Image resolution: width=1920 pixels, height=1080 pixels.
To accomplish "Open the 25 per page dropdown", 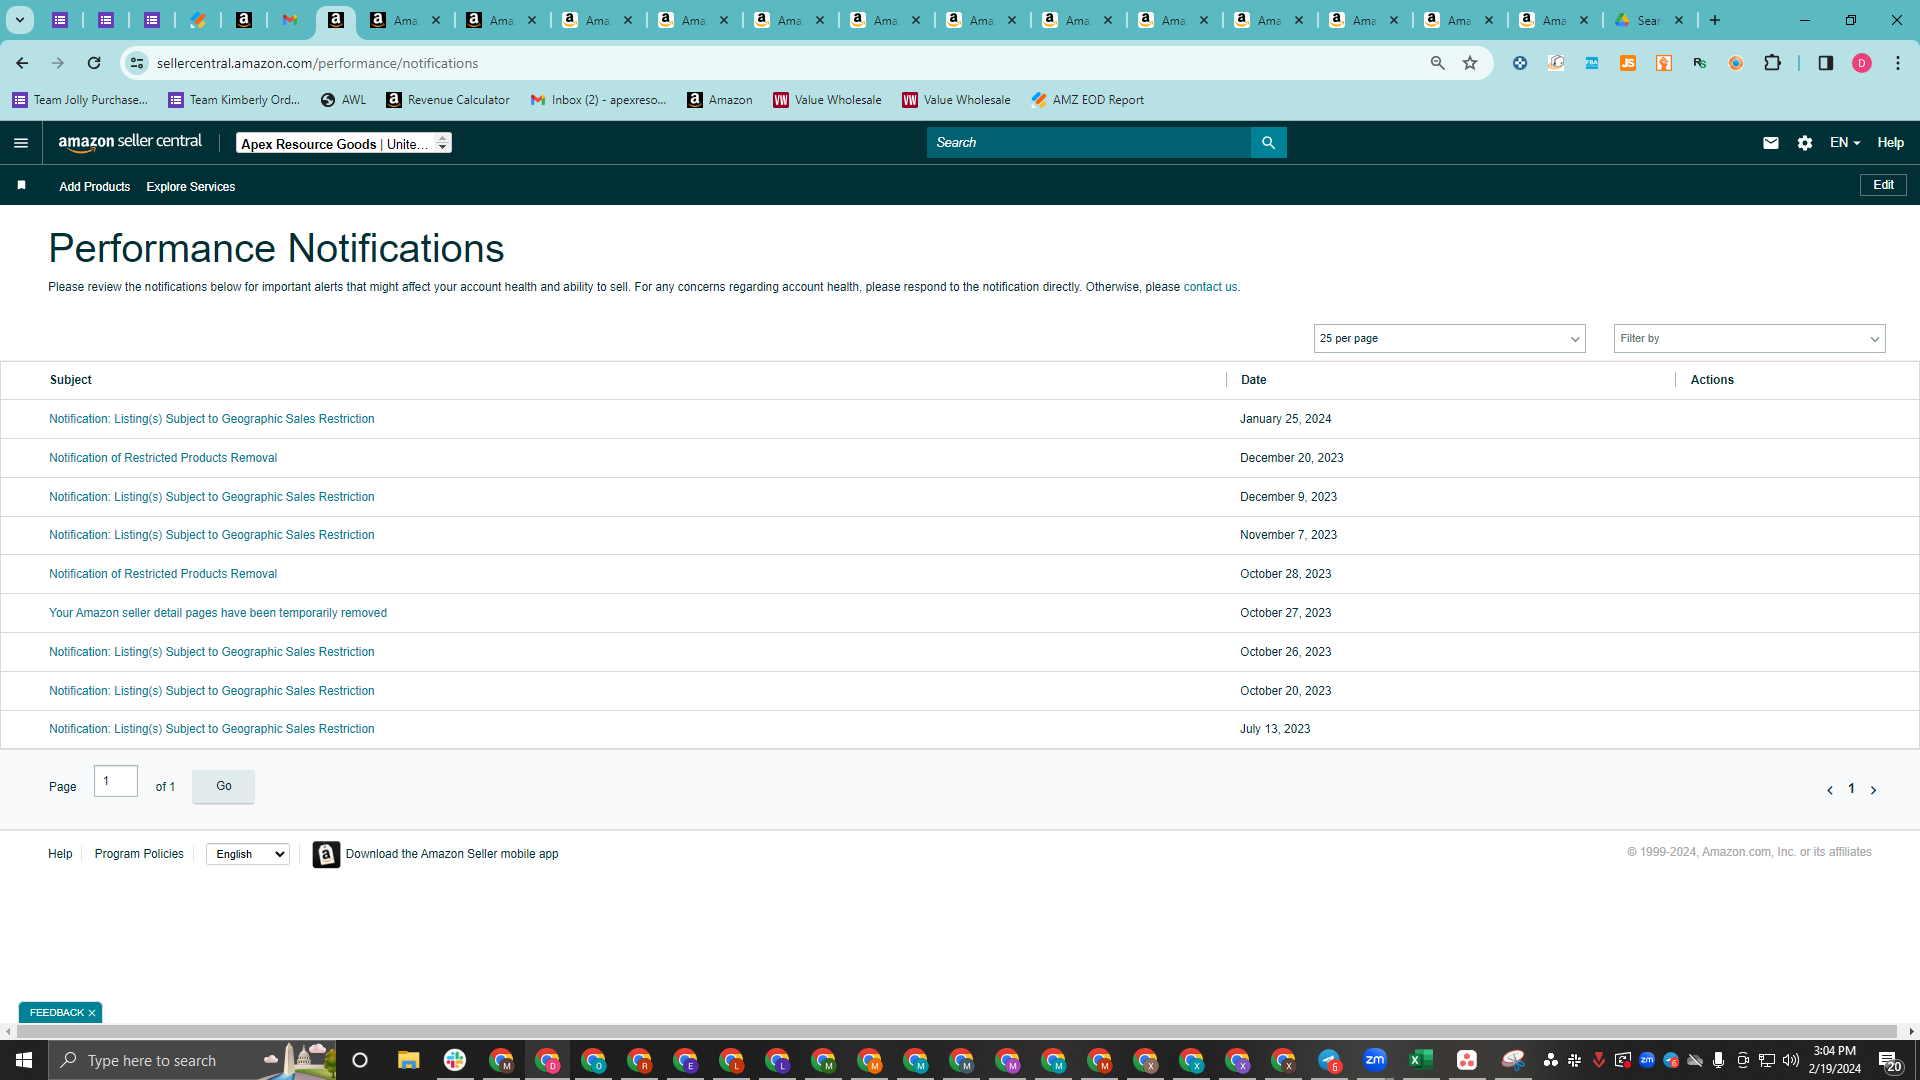I will pos(1449,339).
